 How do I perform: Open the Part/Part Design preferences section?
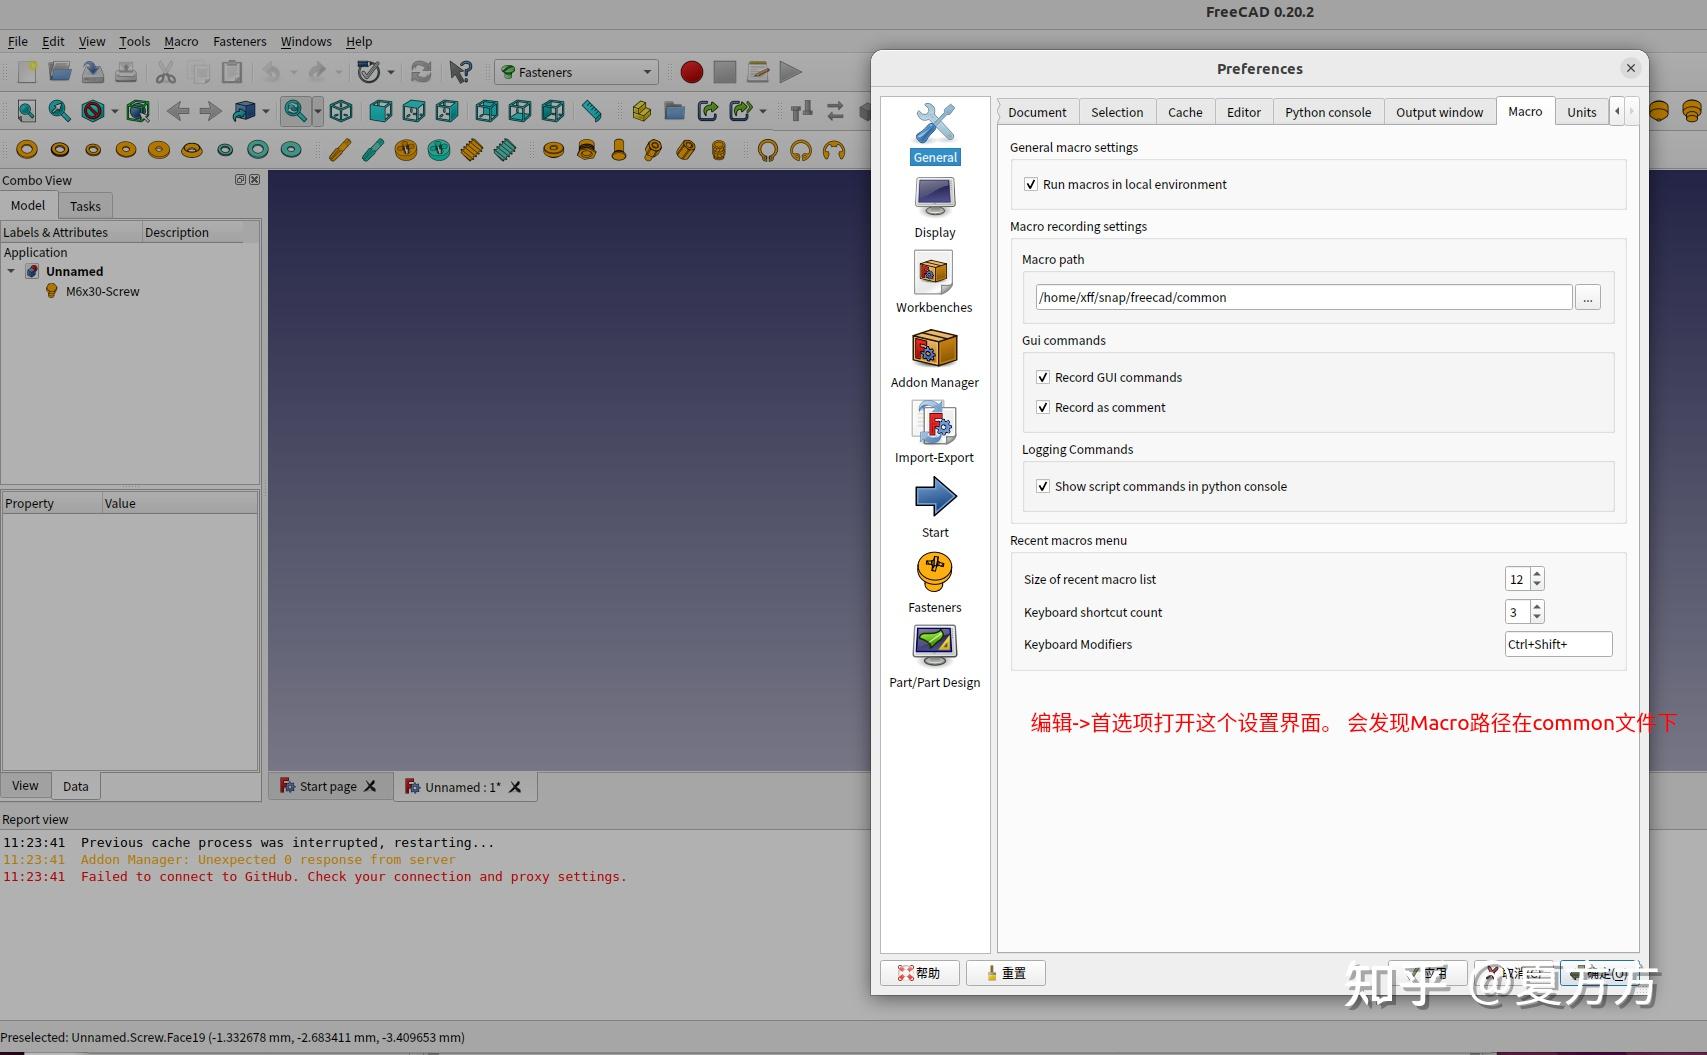[x=935, y=657]
